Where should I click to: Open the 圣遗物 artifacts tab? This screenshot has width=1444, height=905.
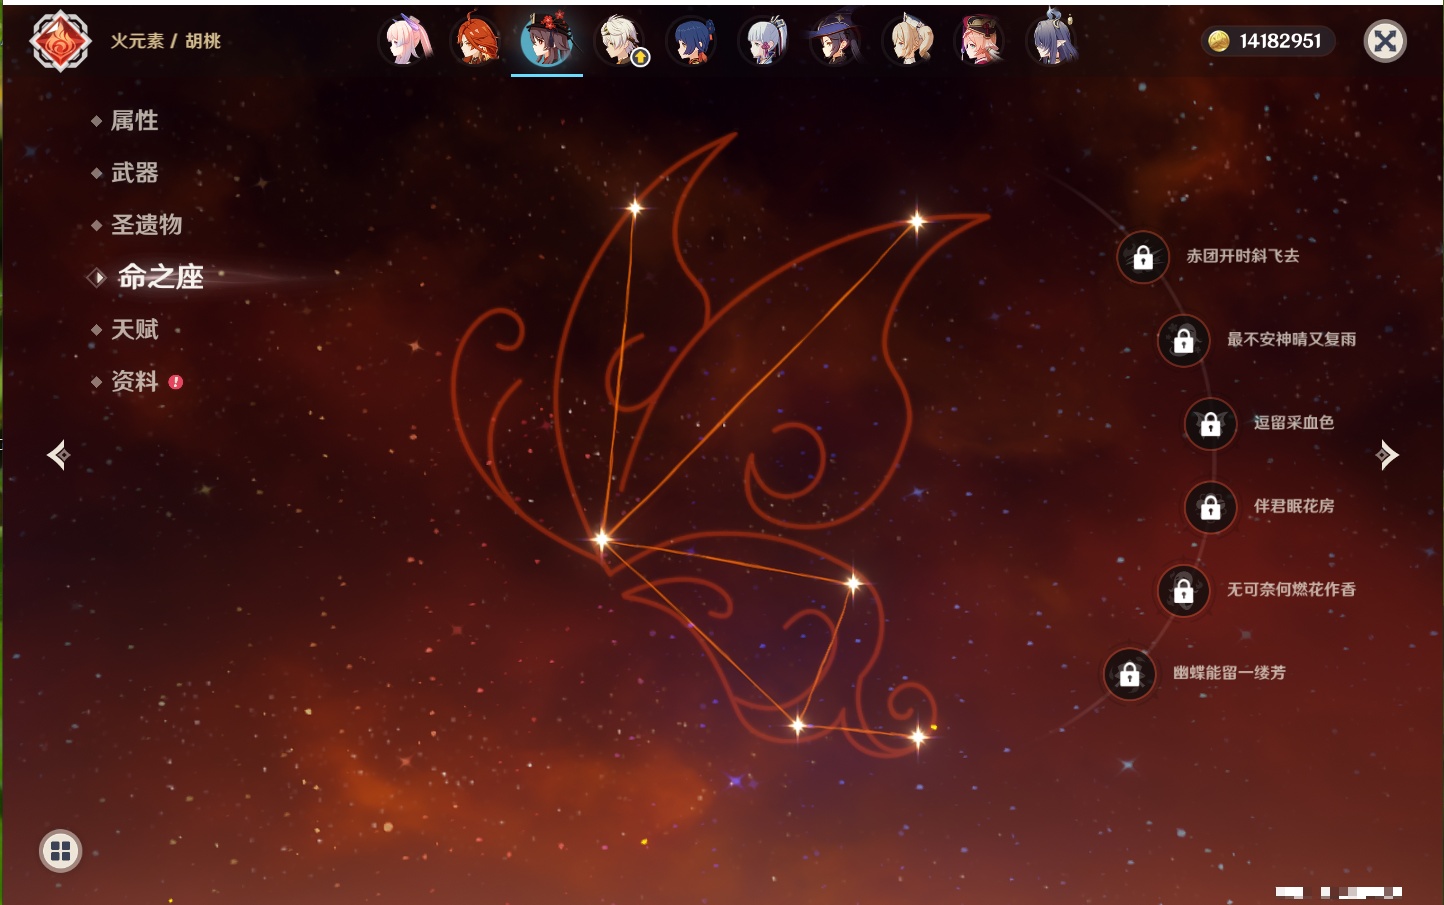(146, 225)
